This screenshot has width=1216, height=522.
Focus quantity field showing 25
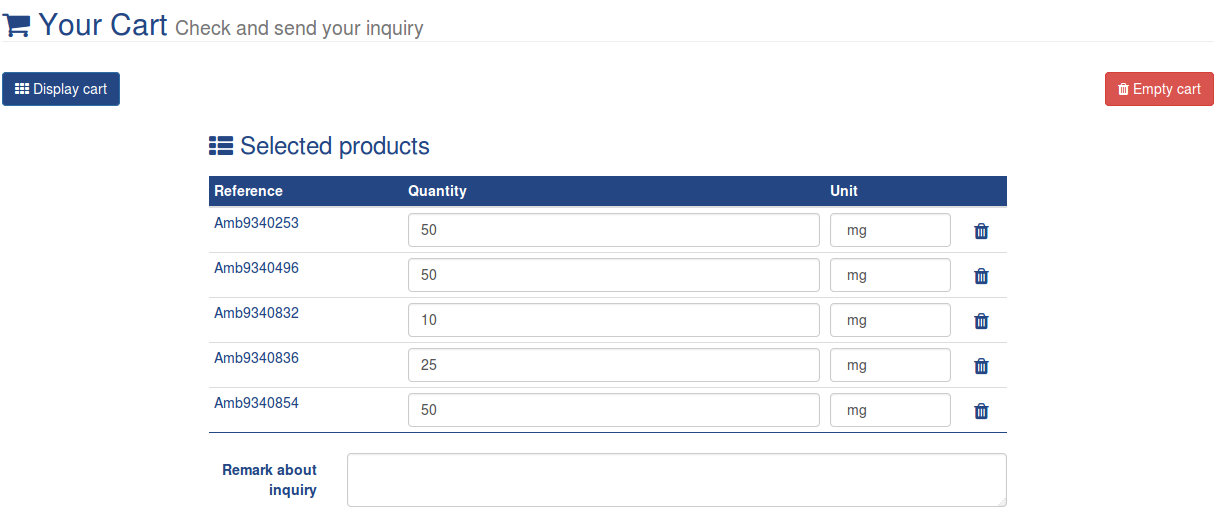[614, 365]
